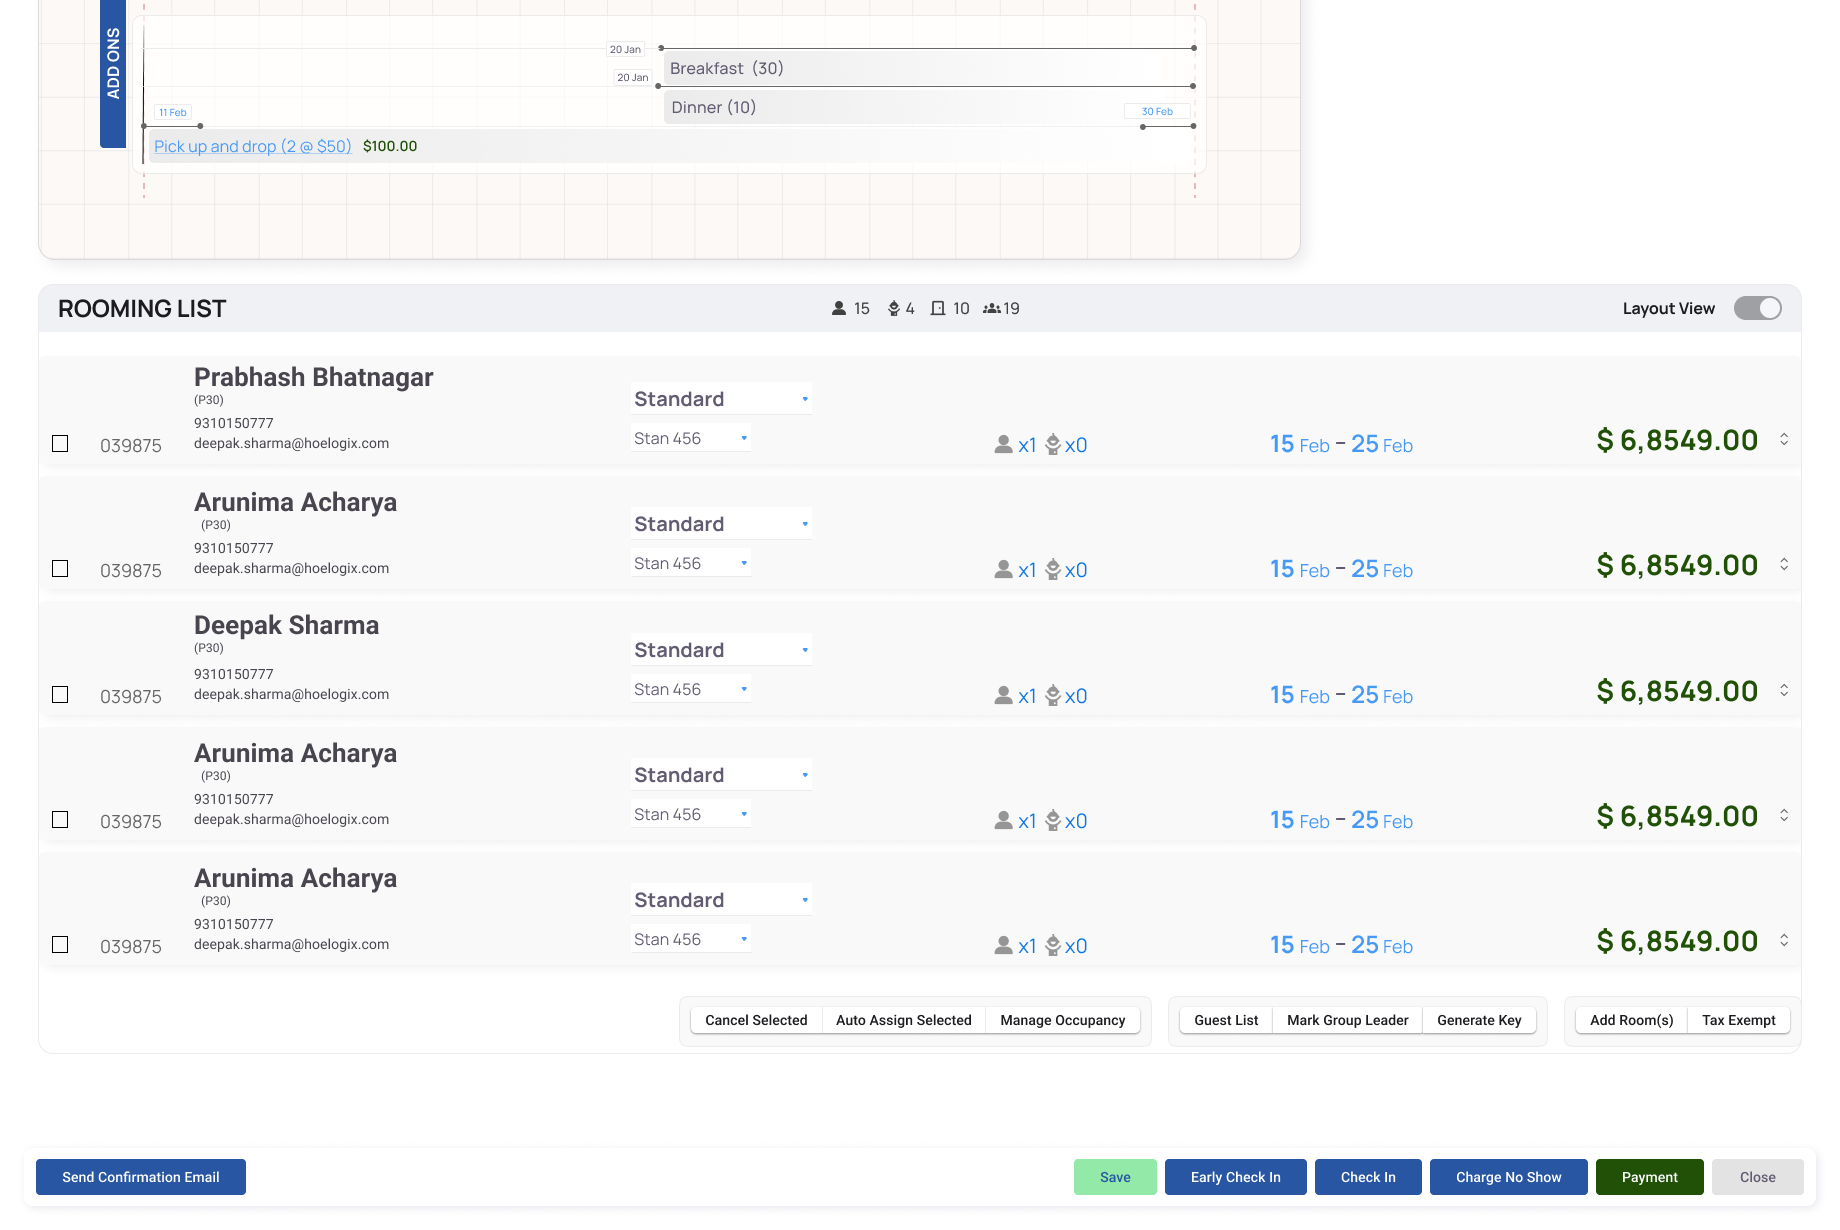Click Add Room(s)
1840x1230 pixels.
tap(1632, 1020)
